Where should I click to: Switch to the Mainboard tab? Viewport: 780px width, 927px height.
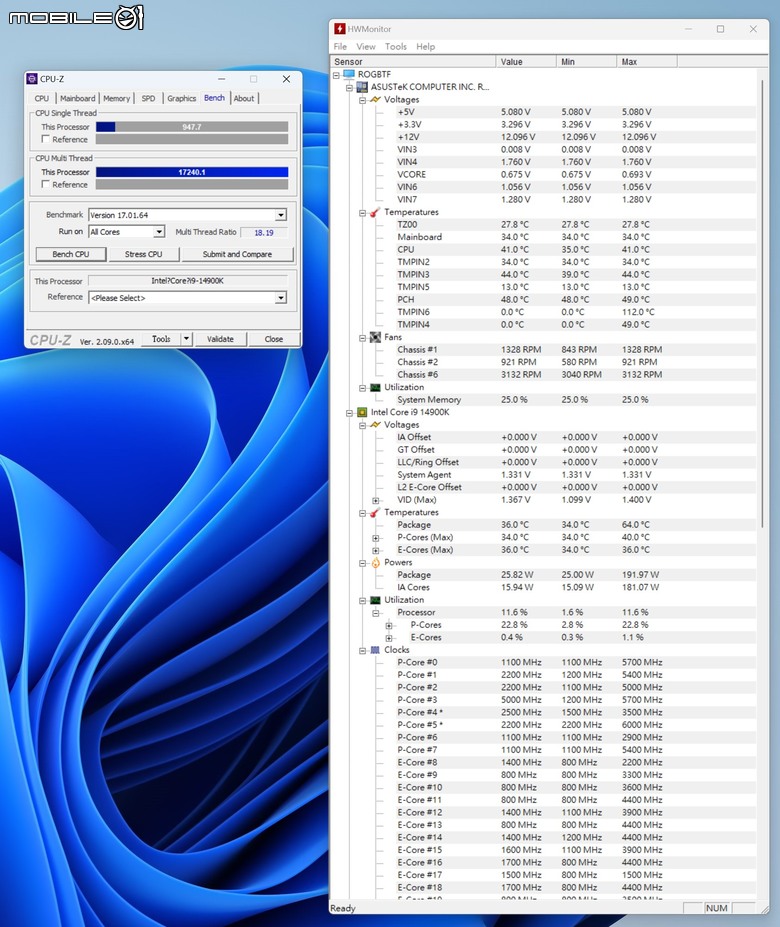pyautogui.click(x=77, y=98)
